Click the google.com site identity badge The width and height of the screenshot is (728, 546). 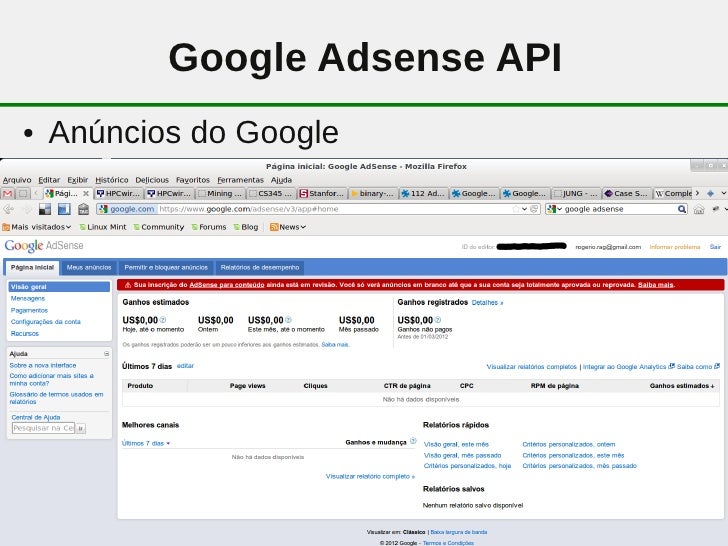(x=127, y=209)
